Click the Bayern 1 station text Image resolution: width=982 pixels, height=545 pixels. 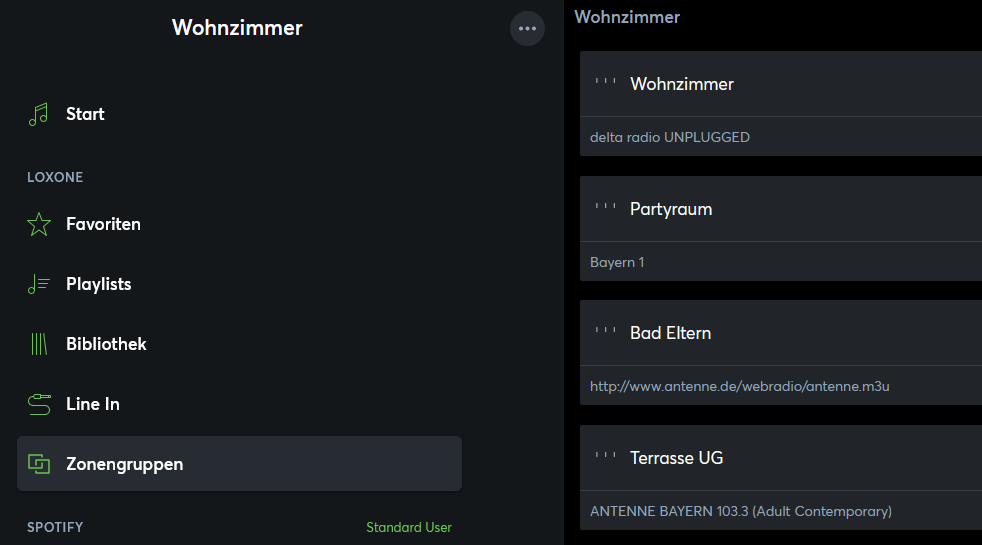pos(617,262)
